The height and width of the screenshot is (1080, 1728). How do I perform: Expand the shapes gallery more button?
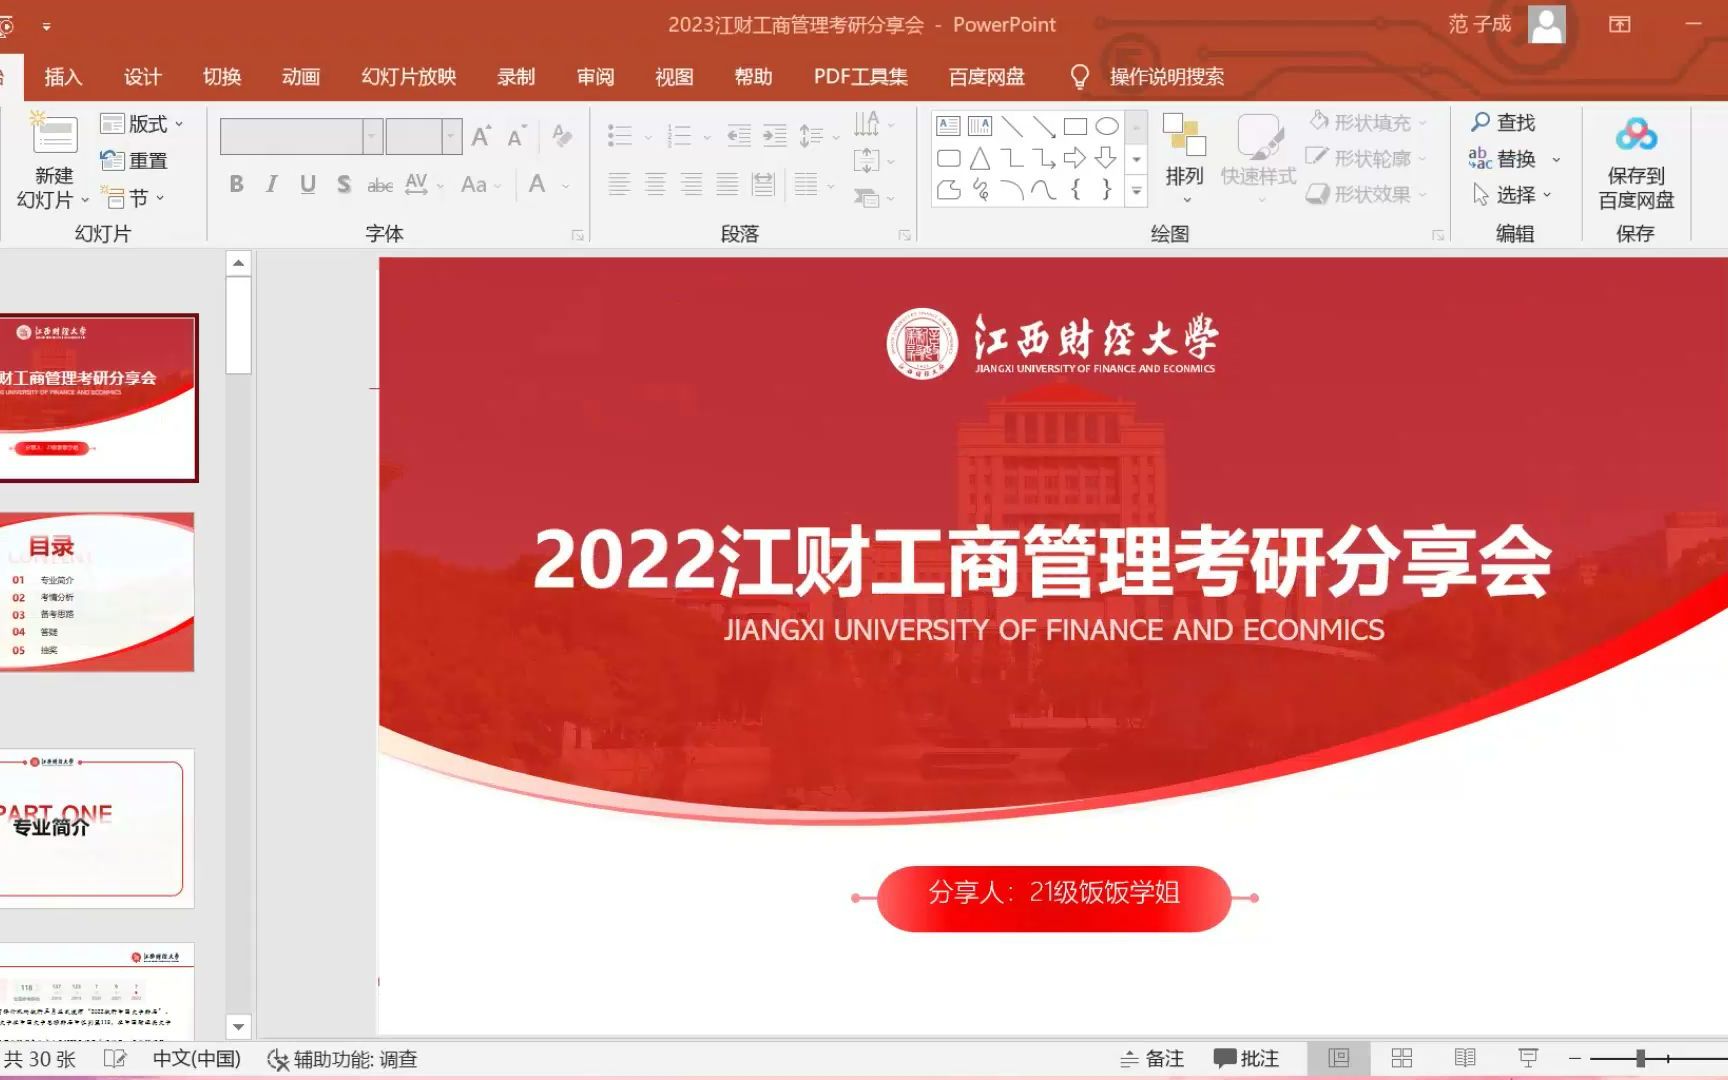click(x=1137, y=190)
